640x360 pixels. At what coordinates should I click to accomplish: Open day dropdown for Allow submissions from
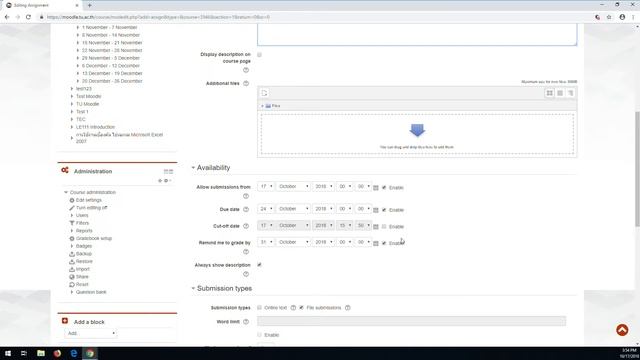pyautogui.click(x=266, y=187)
